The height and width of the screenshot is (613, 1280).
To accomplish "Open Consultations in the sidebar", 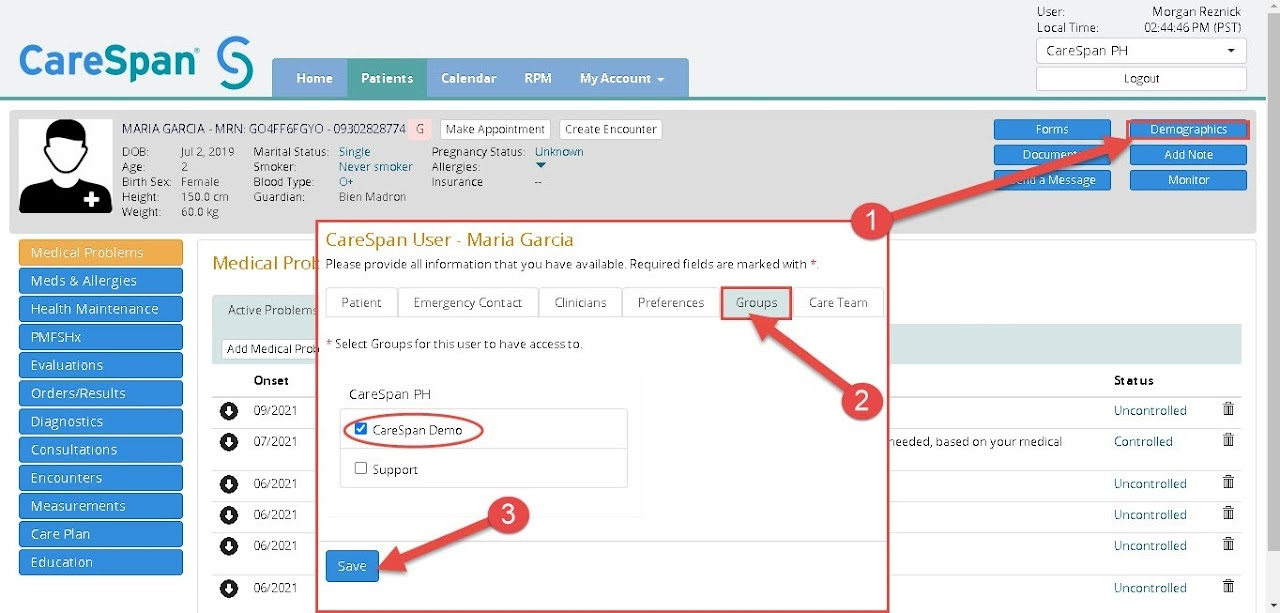I will coord(101,450).
